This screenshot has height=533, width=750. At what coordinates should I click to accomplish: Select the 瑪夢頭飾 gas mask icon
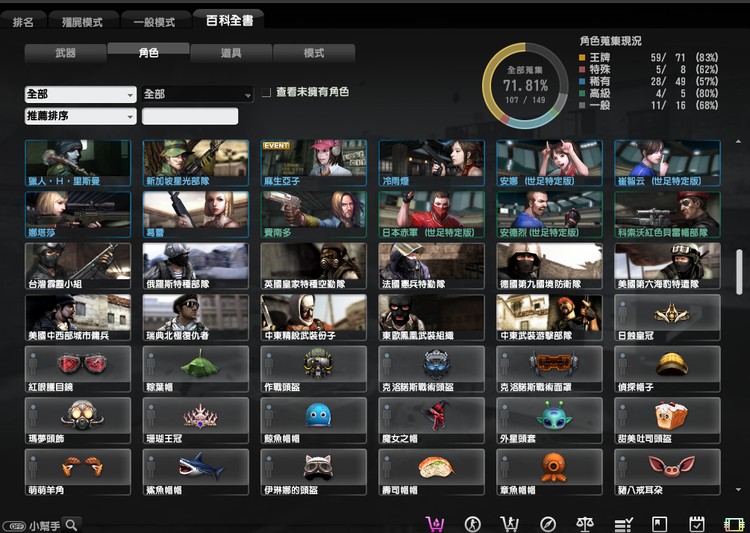pos(82,415)
